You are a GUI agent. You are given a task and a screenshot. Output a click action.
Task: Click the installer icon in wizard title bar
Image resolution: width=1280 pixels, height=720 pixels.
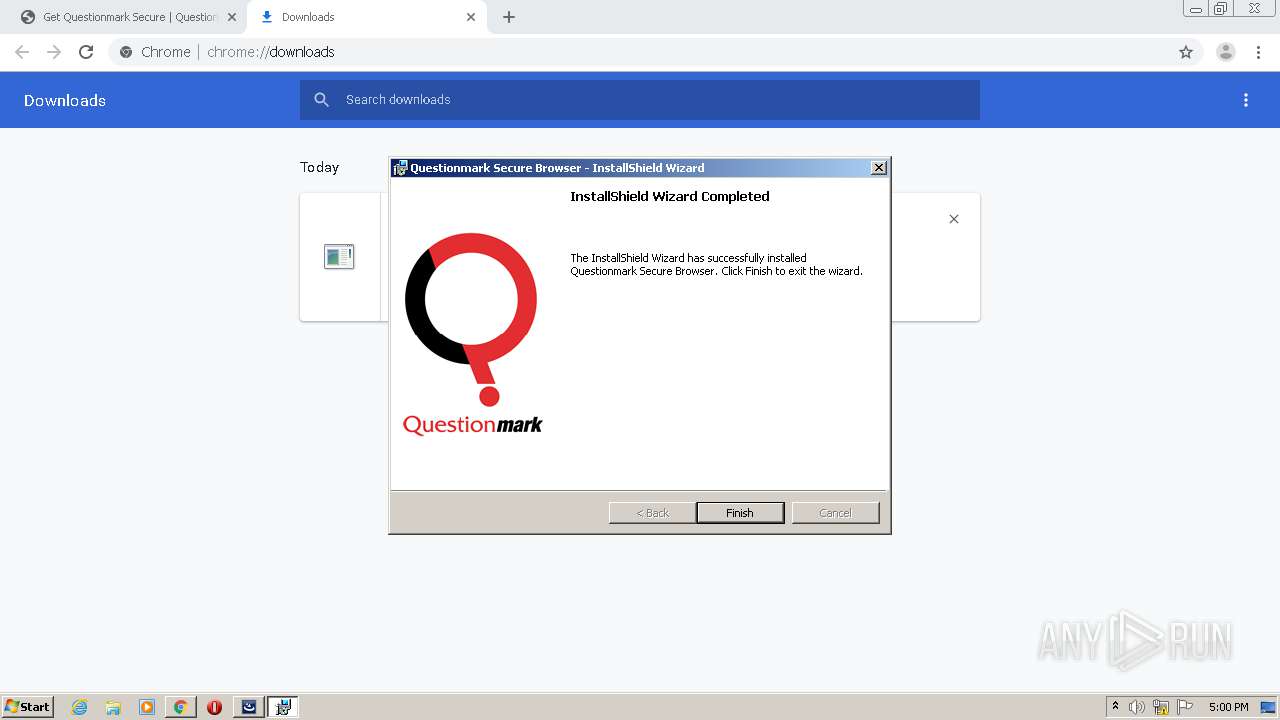(x=400, y=168)
